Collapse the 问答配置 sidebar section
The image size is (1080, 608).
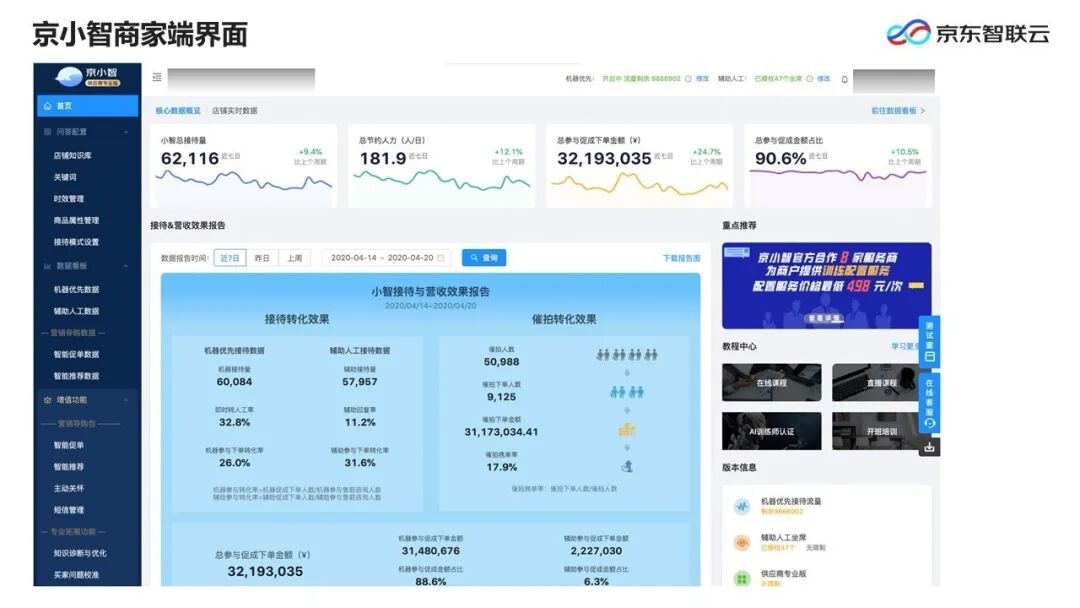point(126,132)
